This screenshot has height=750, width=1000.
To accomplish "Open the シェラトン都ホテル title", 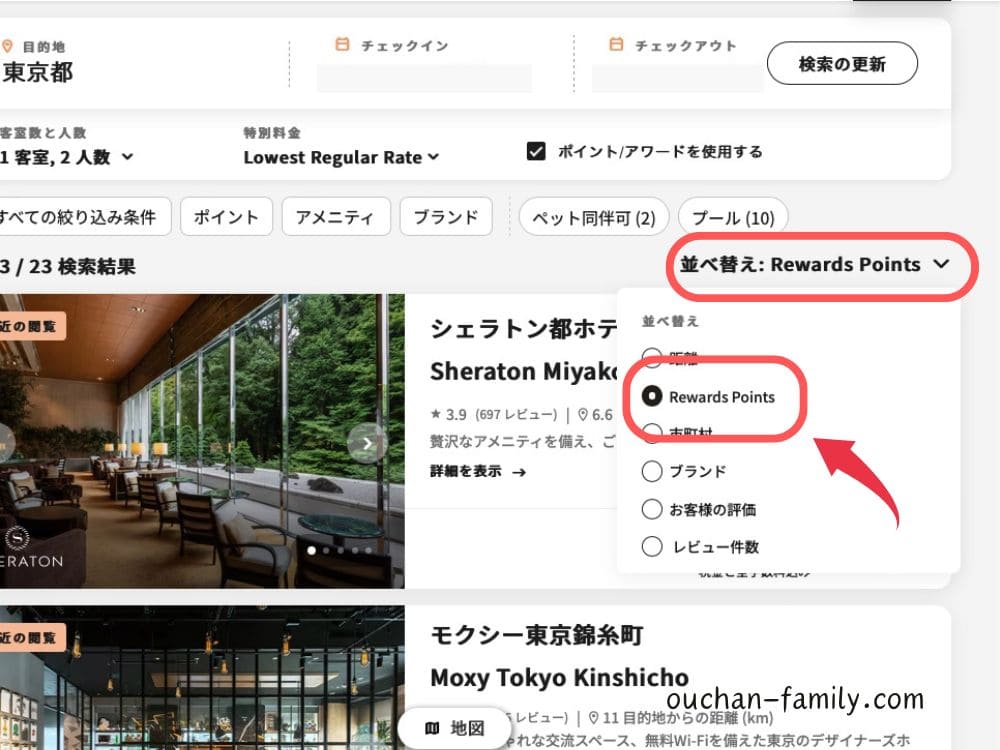I will click(524, 328).
